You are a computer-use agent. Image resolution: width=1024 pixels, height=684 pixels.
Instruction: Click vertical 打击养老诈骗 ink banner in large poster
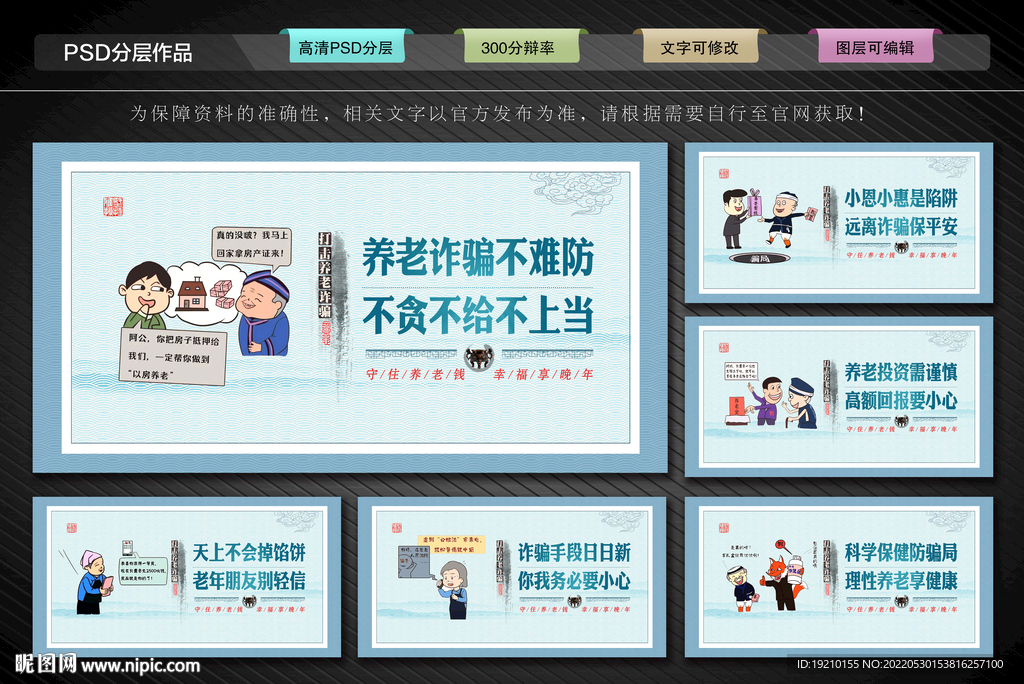pos(325,276)
